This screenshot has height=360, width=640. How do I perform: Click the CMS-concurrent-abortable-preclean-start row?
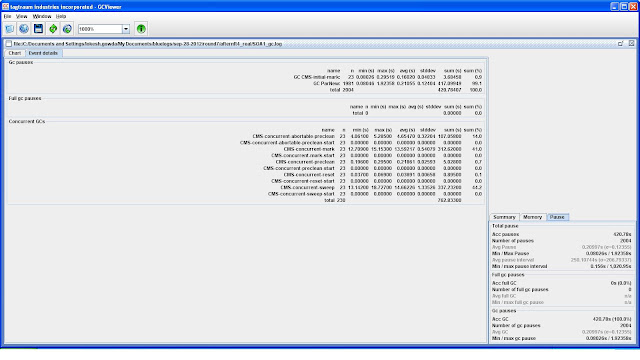pyautogui.click(x=287, y=143)
